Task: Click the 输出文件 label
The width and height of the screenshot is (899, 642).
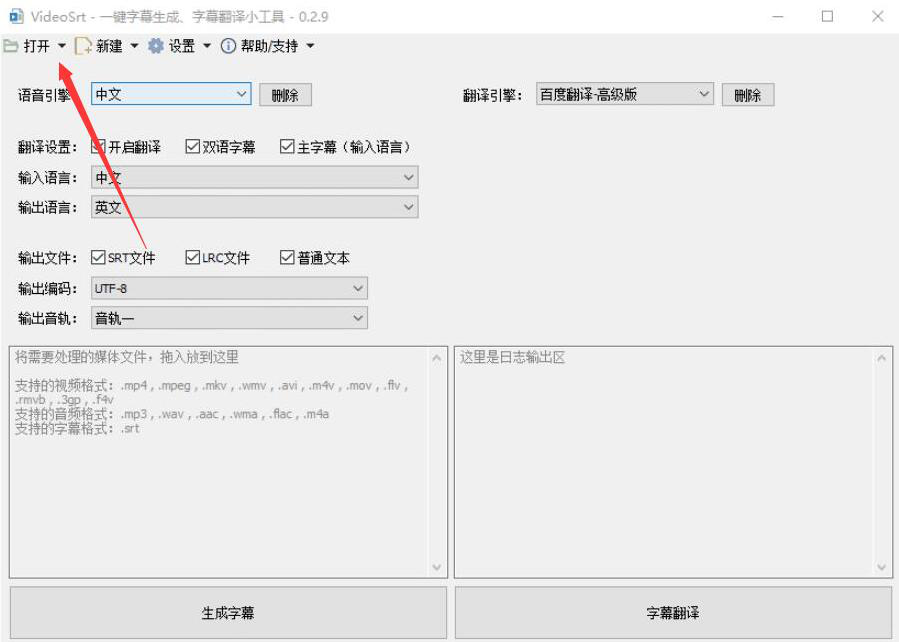Action: 48,258
